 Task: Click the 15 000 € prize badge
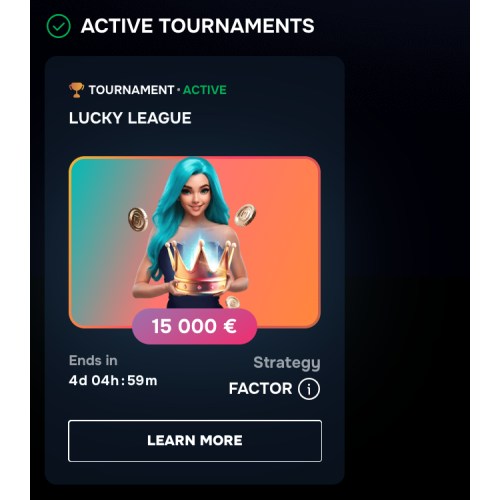pos(195,326)
